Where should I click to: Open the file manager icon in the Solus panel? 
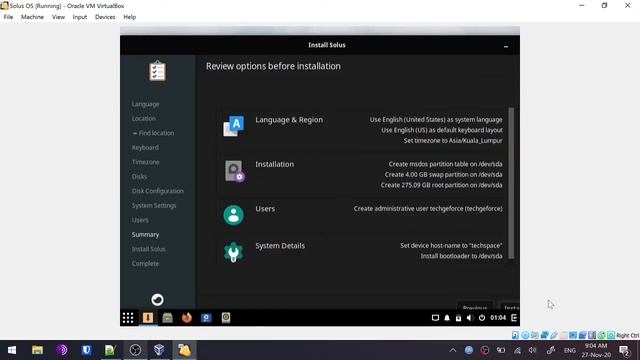click(x=167, y=318)
